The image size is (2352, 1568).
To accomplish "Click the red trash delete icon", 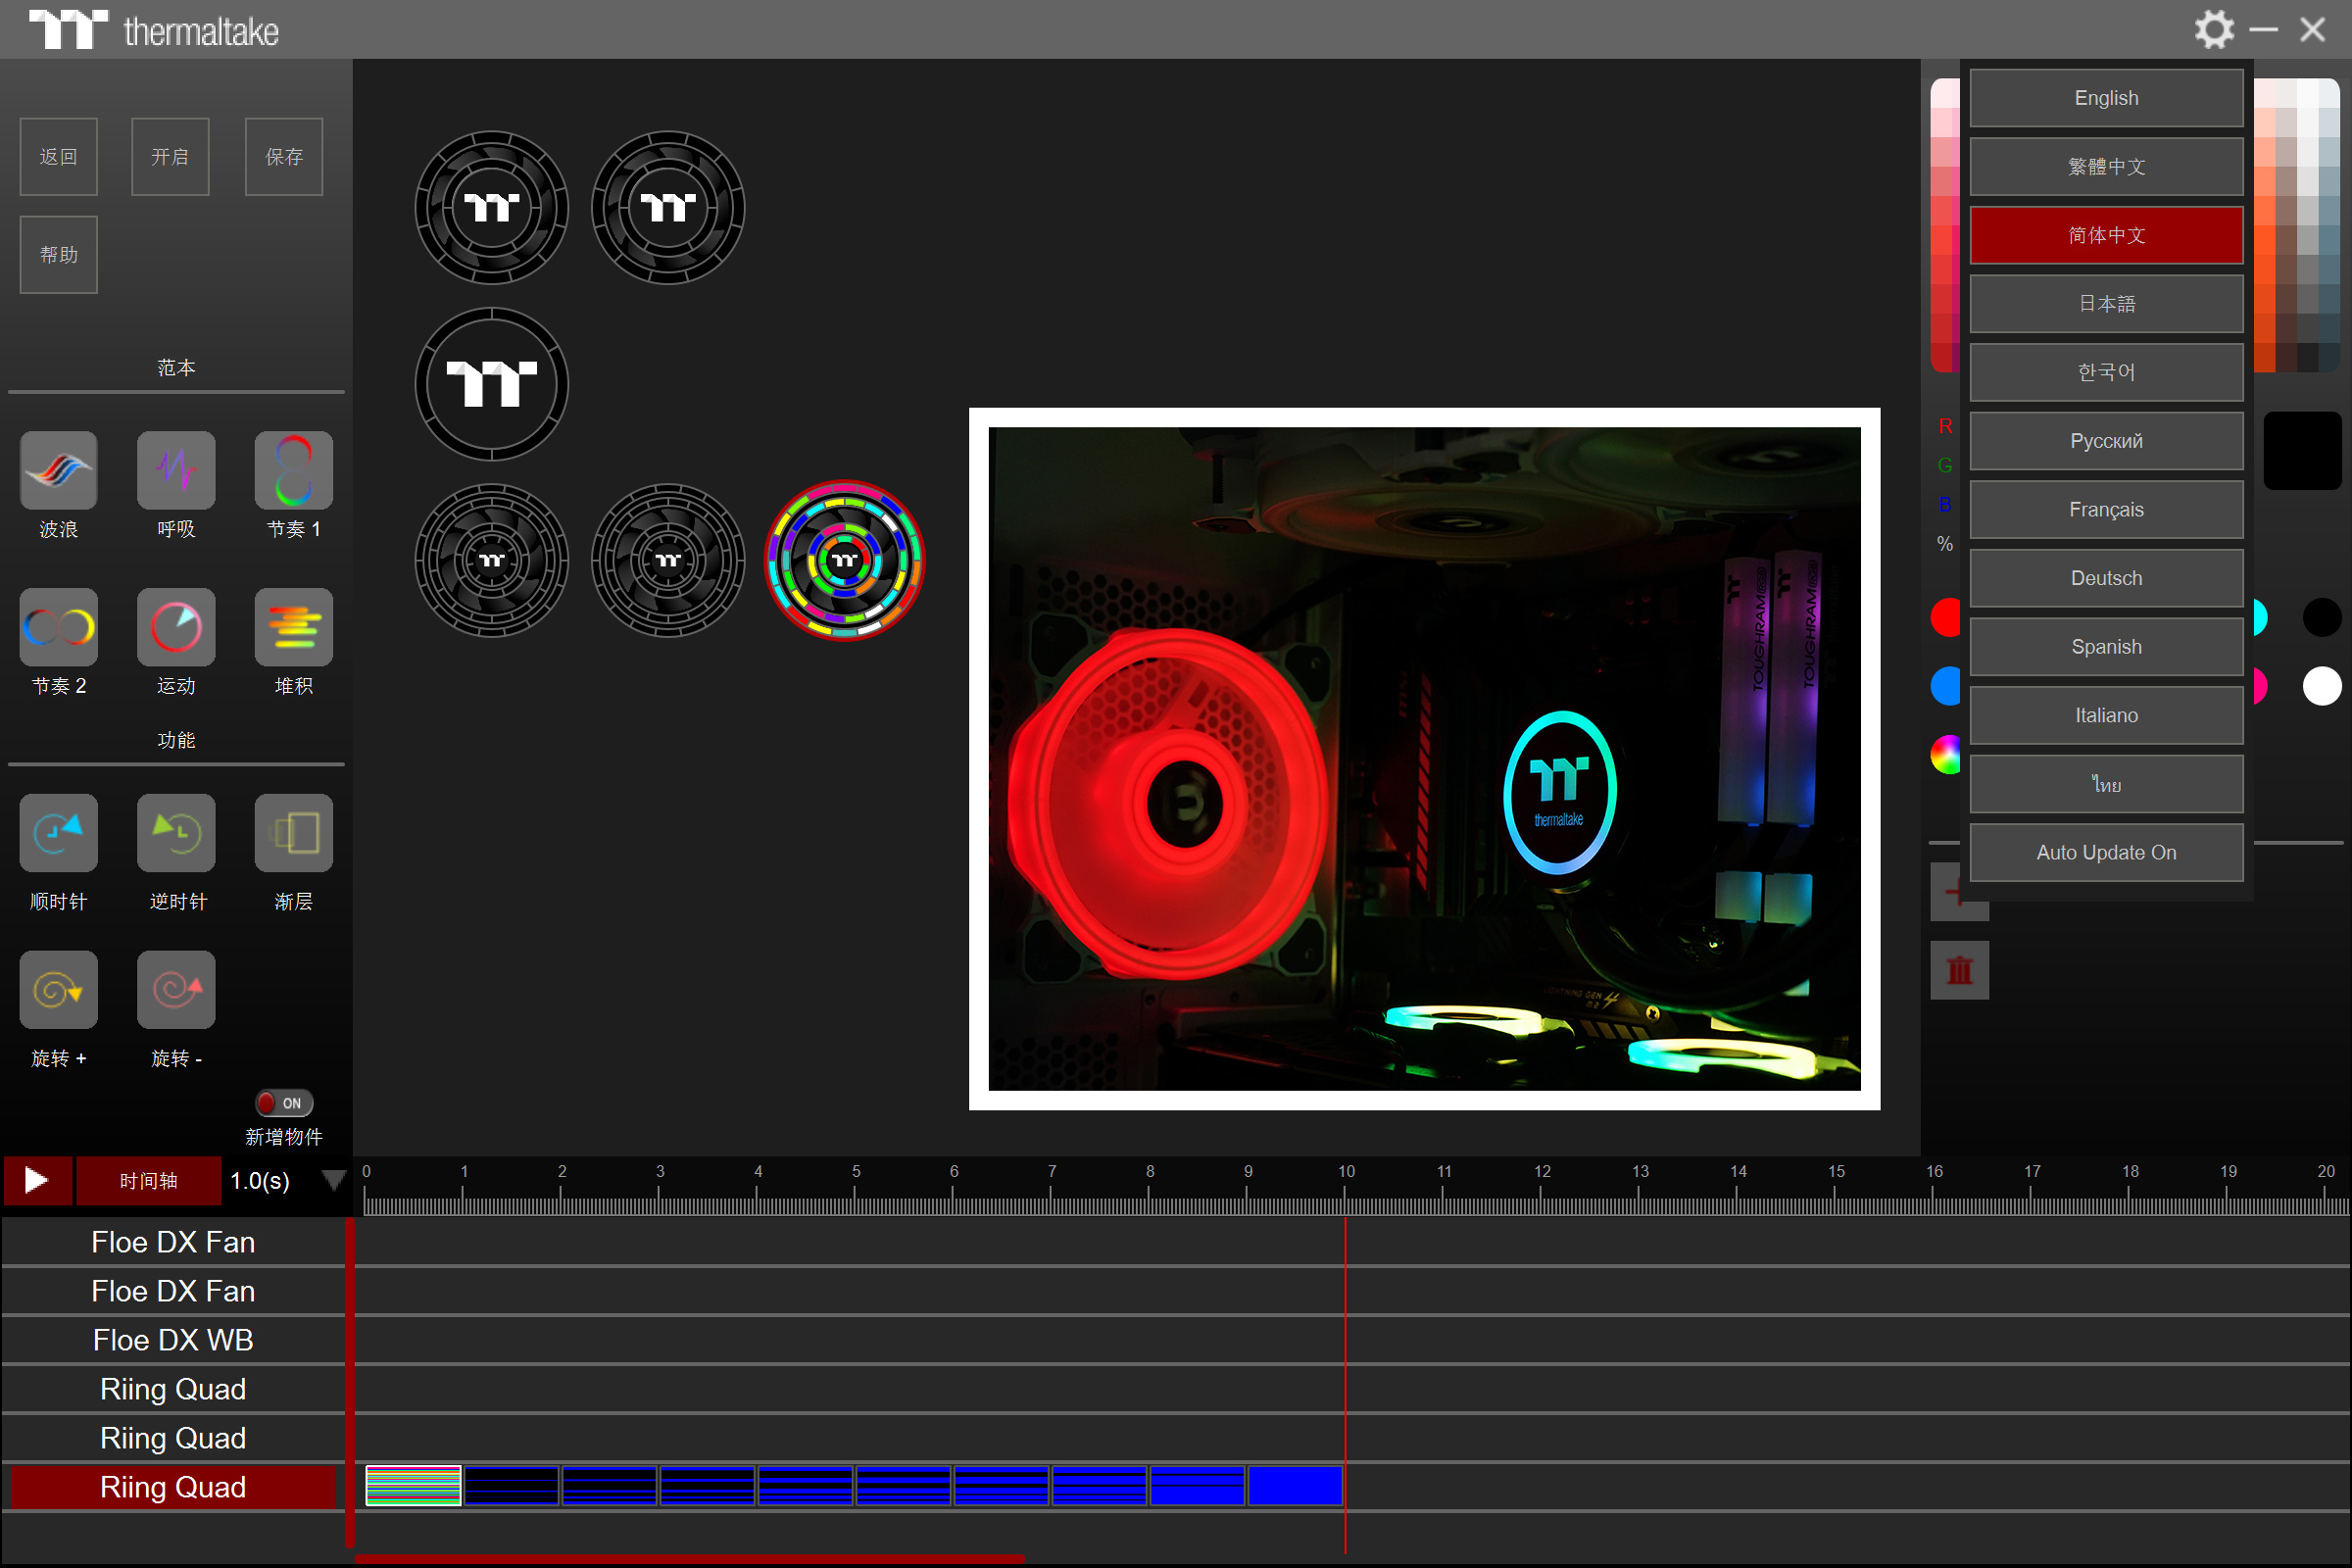I will (1959, 970).
